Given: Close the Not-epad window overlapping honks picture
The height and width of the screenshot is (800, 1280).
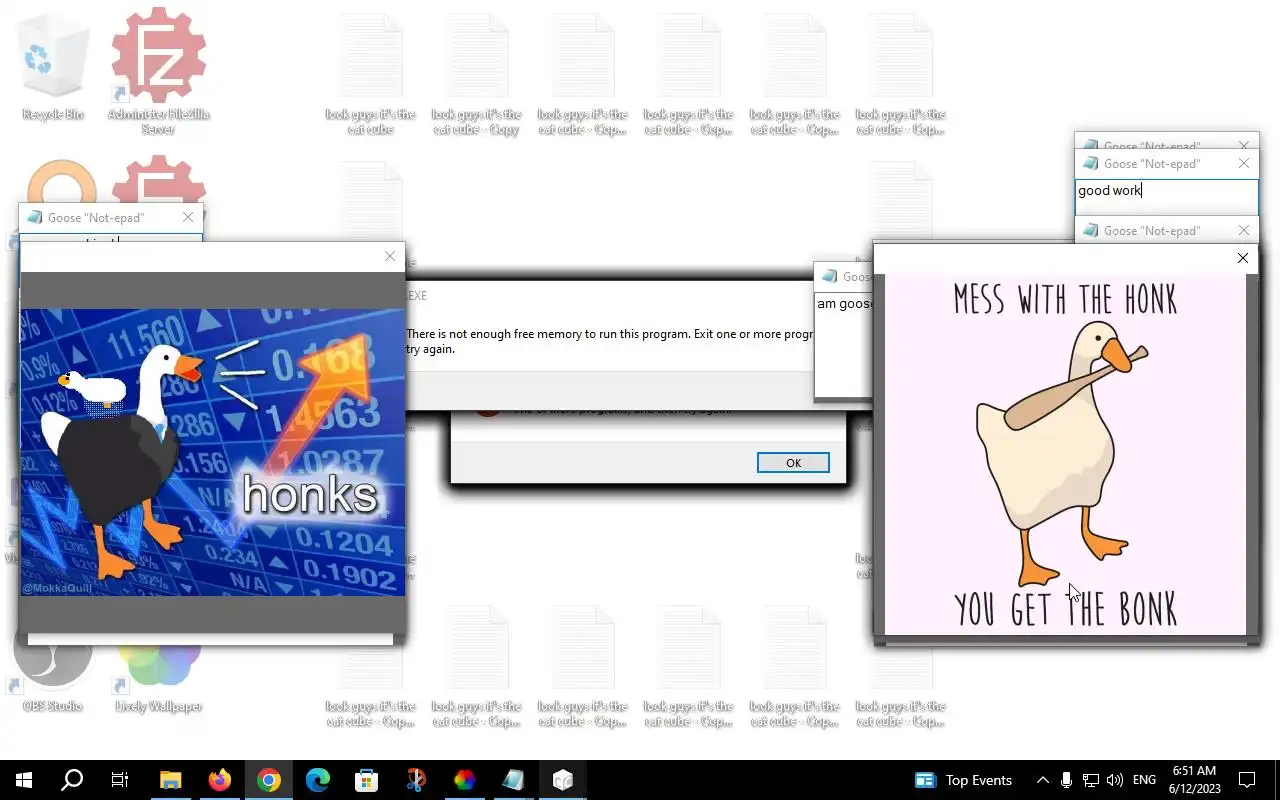Looking at the screenshot, I should pyautogui.click(x=188, y=217).
